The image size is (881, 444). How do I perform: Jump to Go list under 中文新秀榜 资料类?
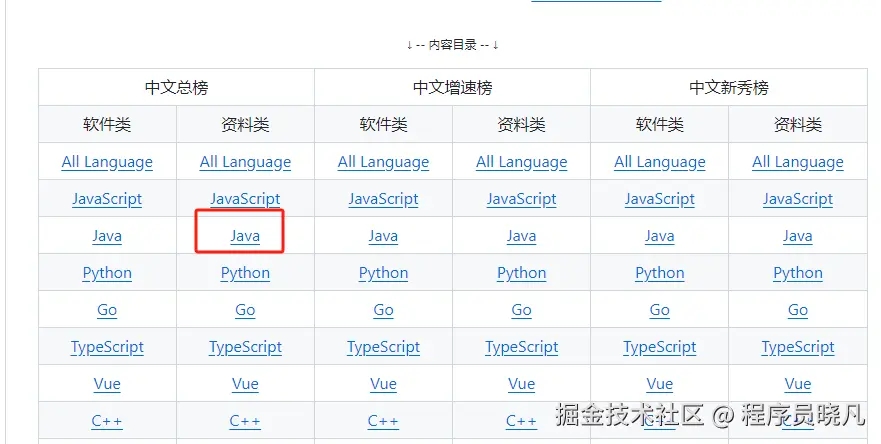point(798,310)
